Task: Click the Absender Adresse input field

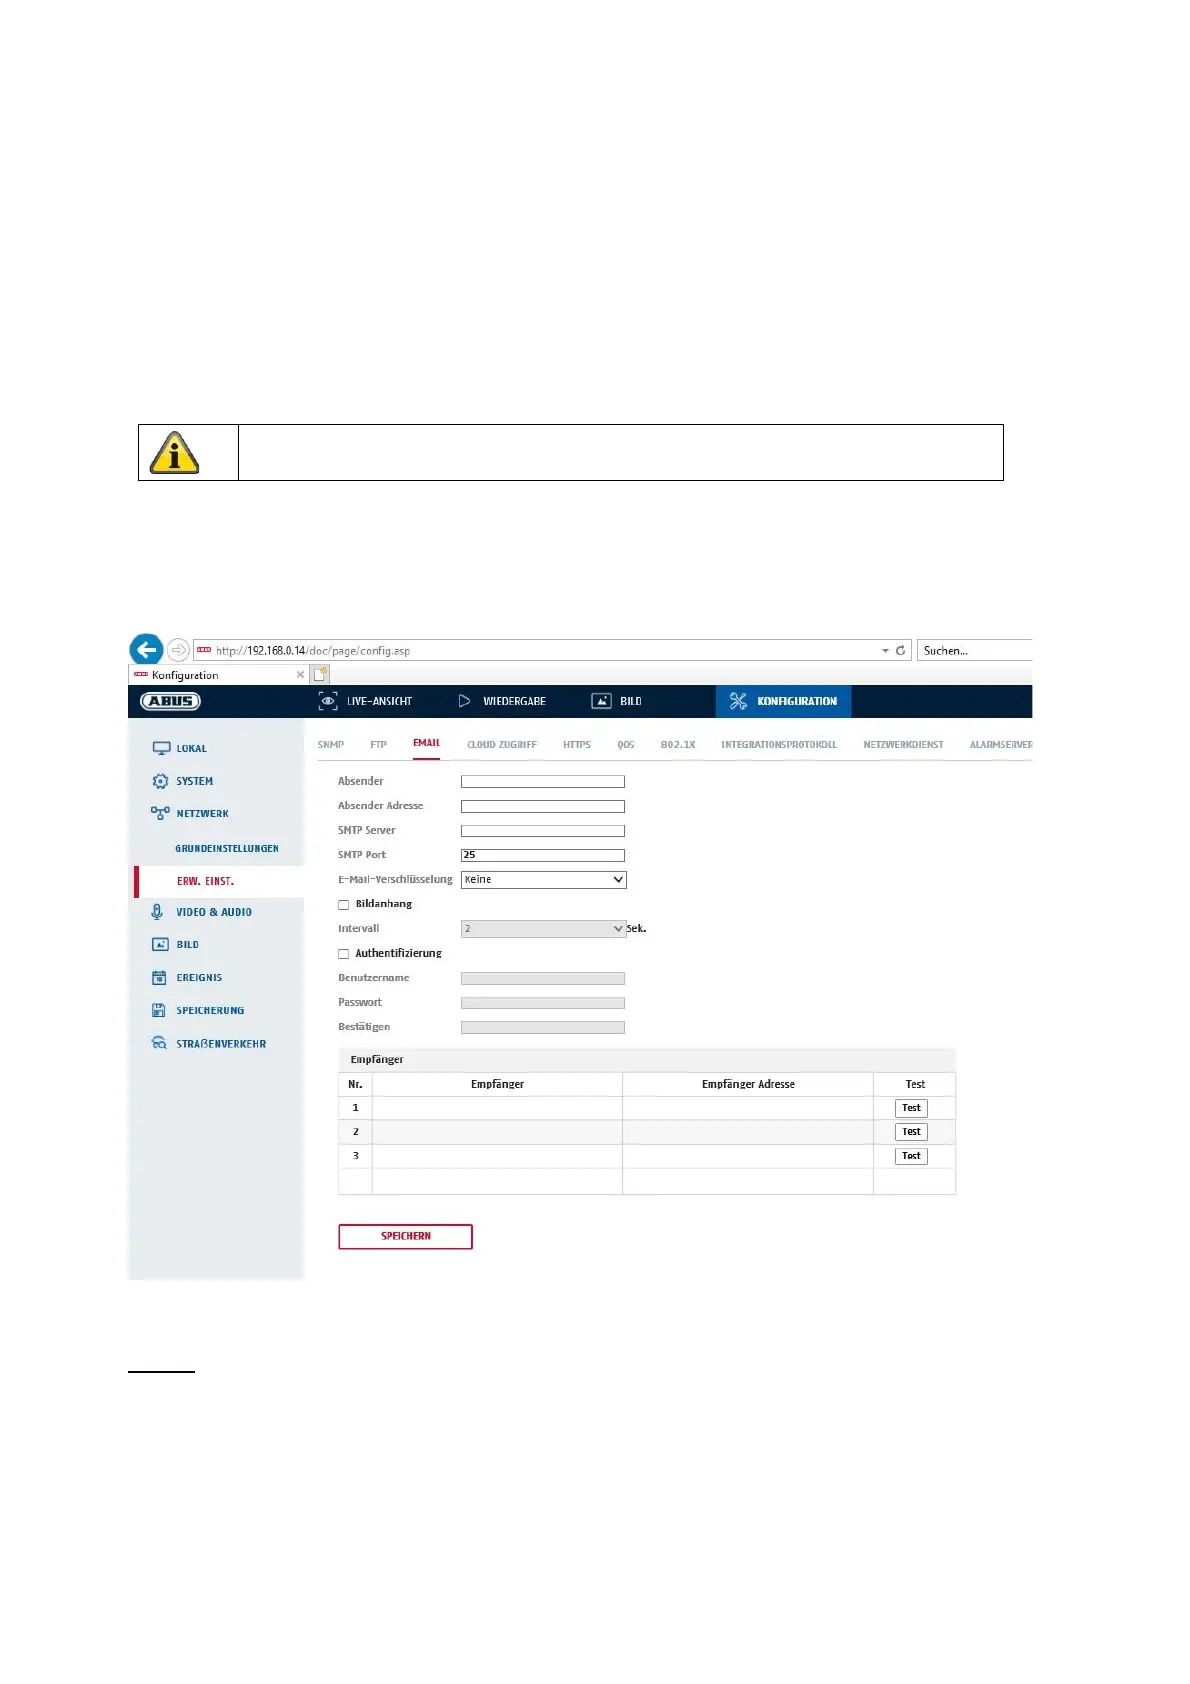Action: (x=543, y=806)
